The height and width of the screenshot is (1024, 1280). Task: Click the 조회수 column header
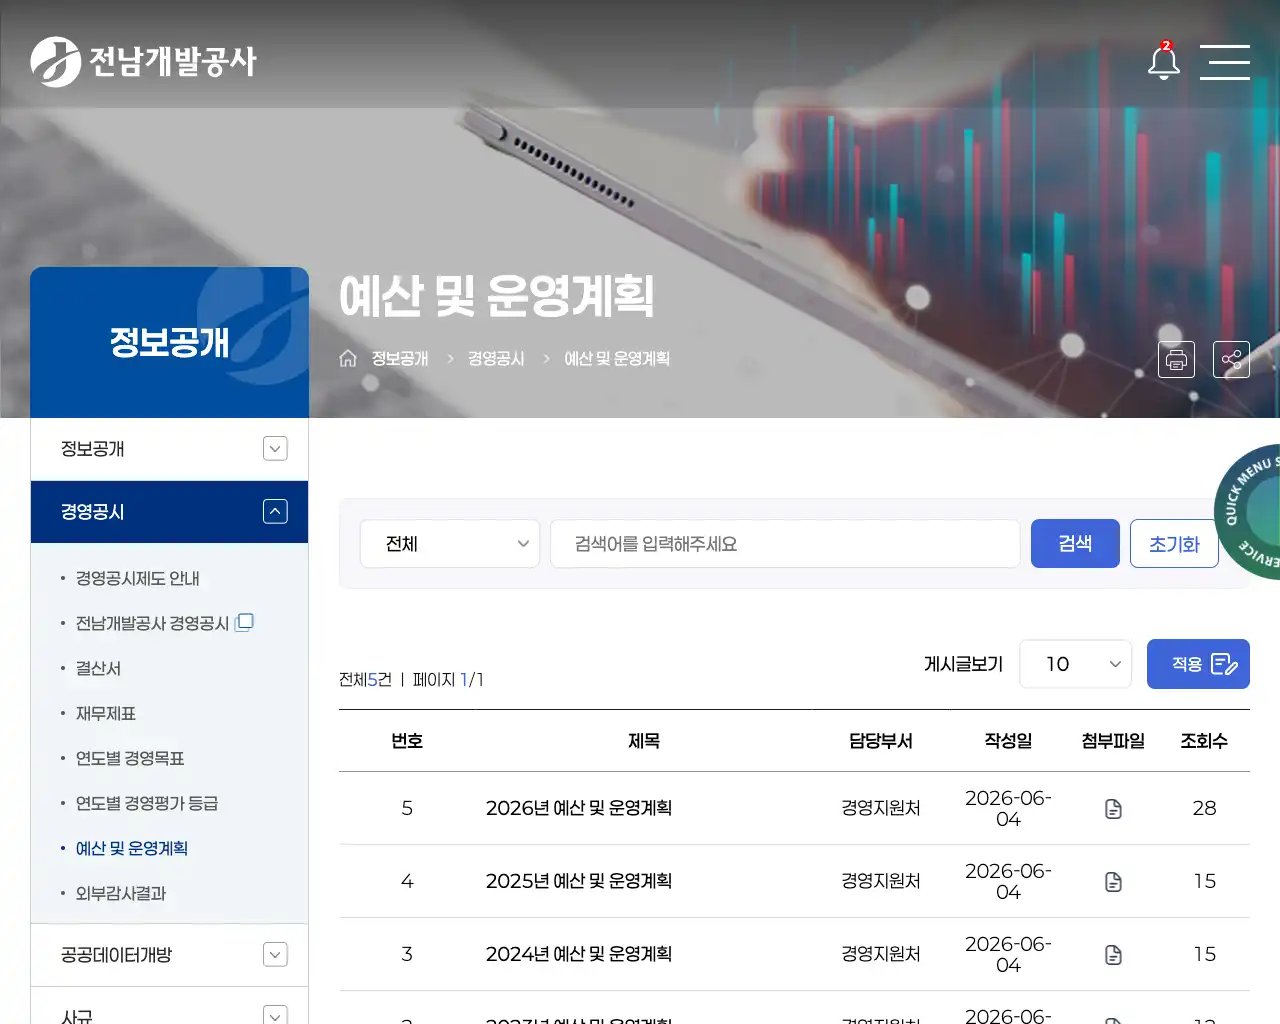click(x=1204, y=741)
